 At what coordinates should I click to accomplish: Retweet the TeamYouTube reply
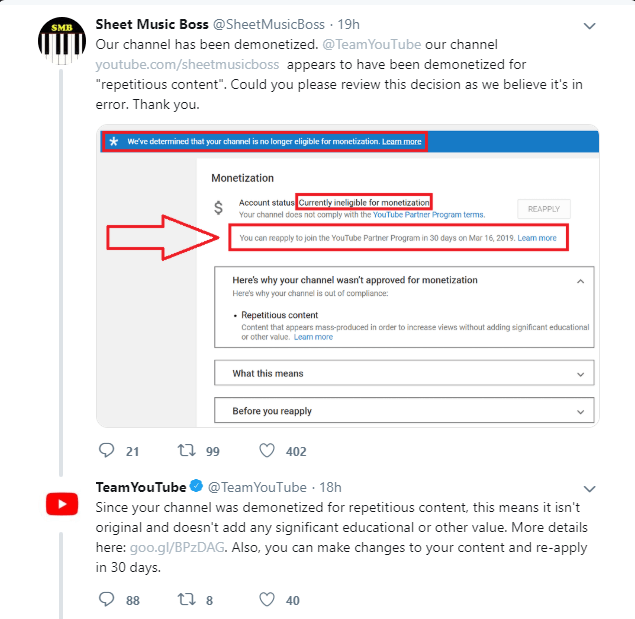(186, 600)
